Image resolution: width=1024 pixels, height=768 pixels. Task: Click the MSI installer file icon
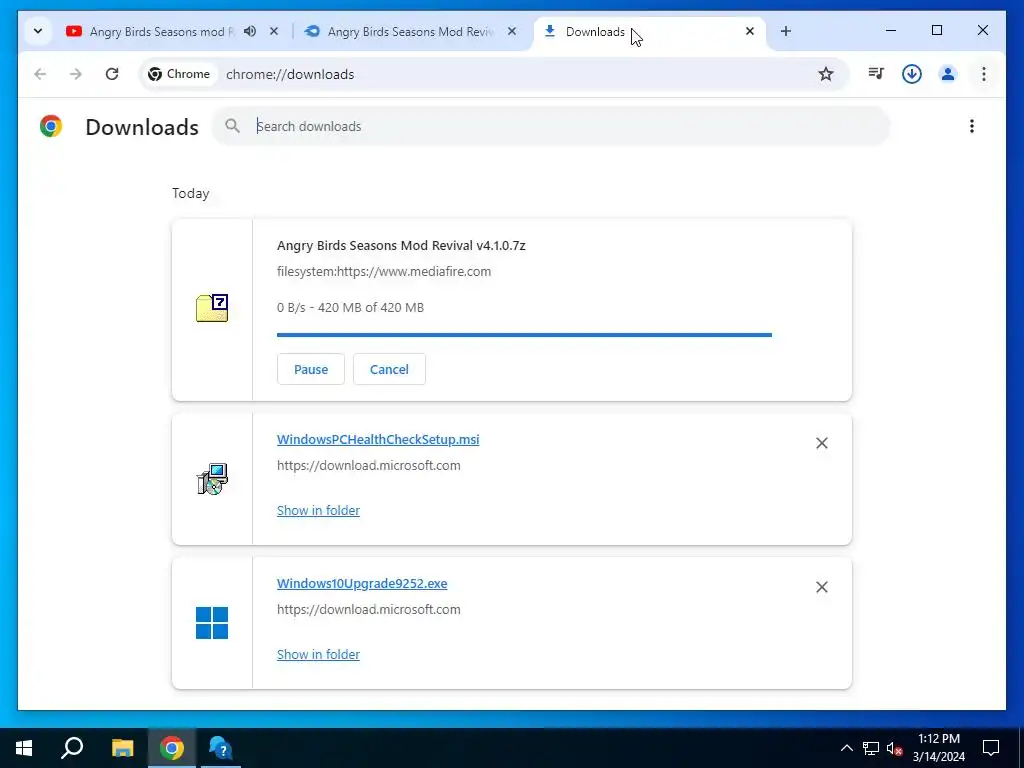coord(212,479)
